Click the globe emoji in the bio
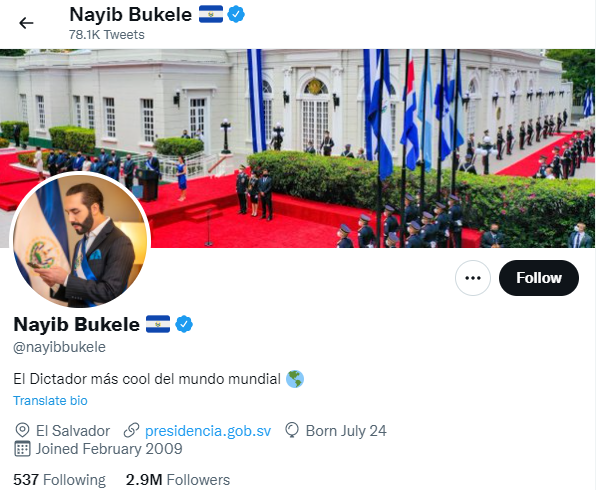The image size is (607, 490). click(x=295, y=379)
